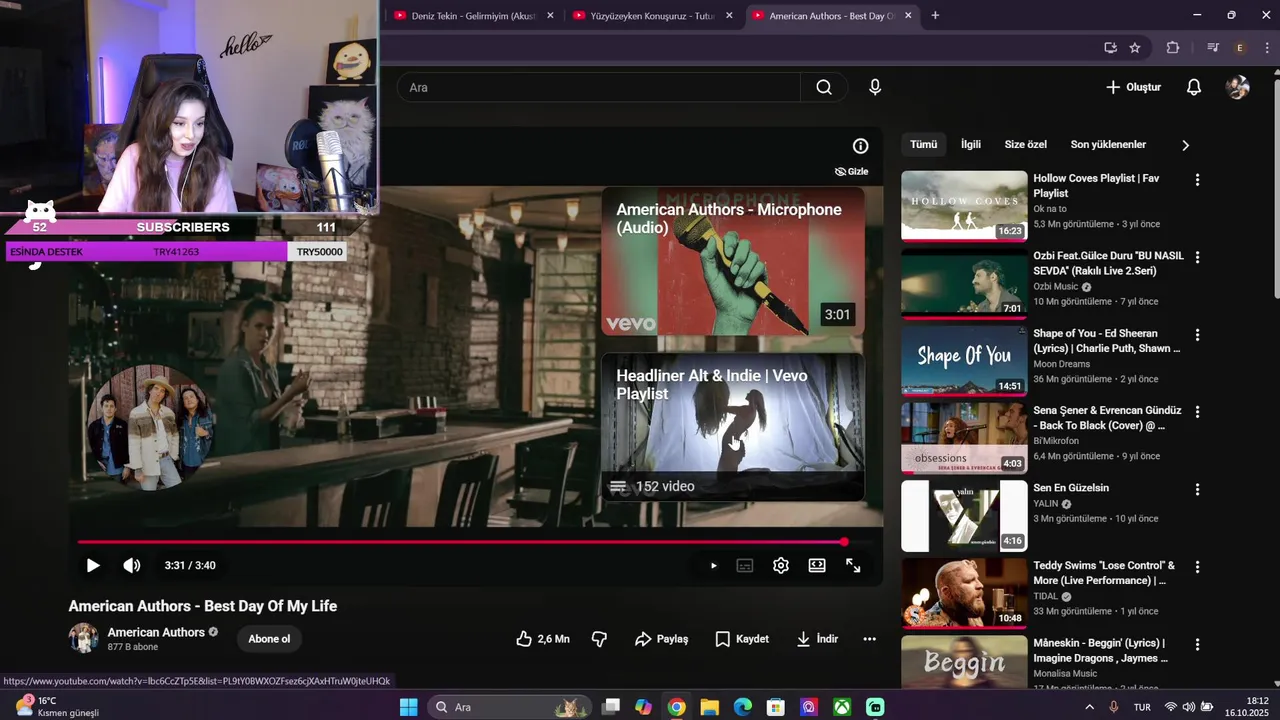This screenshot has width=1280, height=720.
Task: Click the İndir download button
Action: (x=817, y=639)
